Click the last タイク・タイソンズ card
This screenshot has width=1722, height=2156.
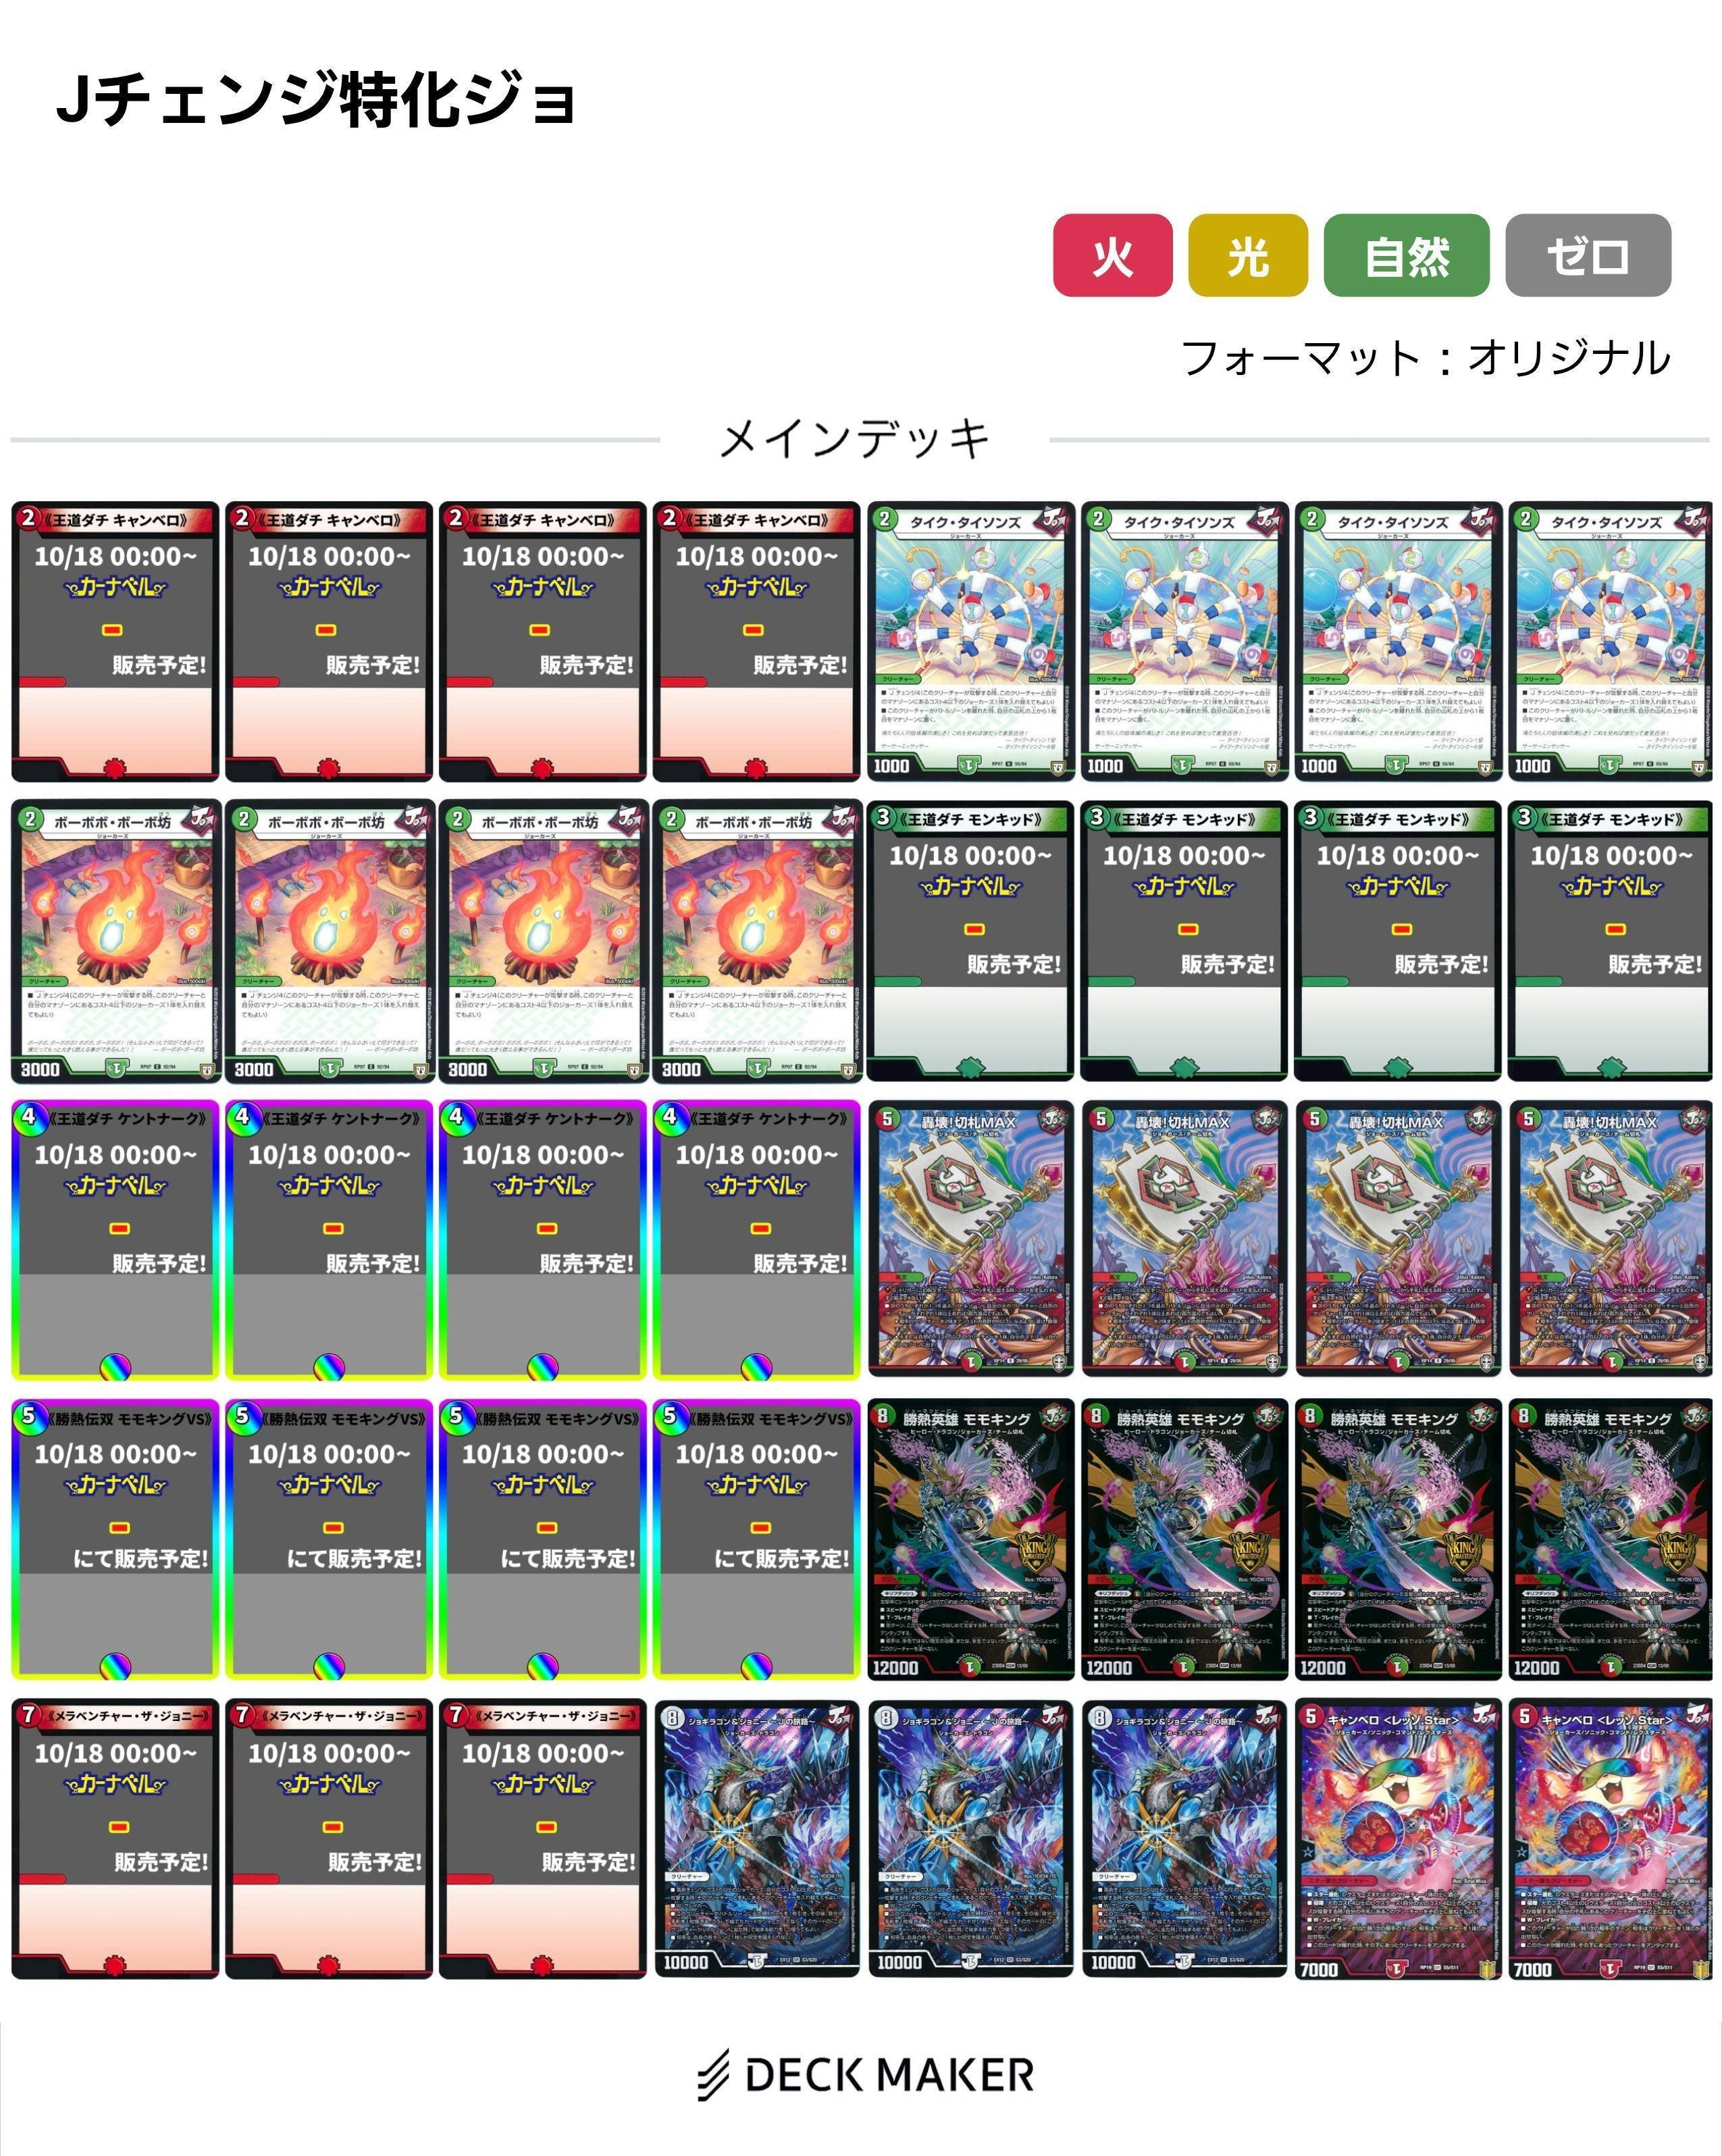[x=1611, y=641]
